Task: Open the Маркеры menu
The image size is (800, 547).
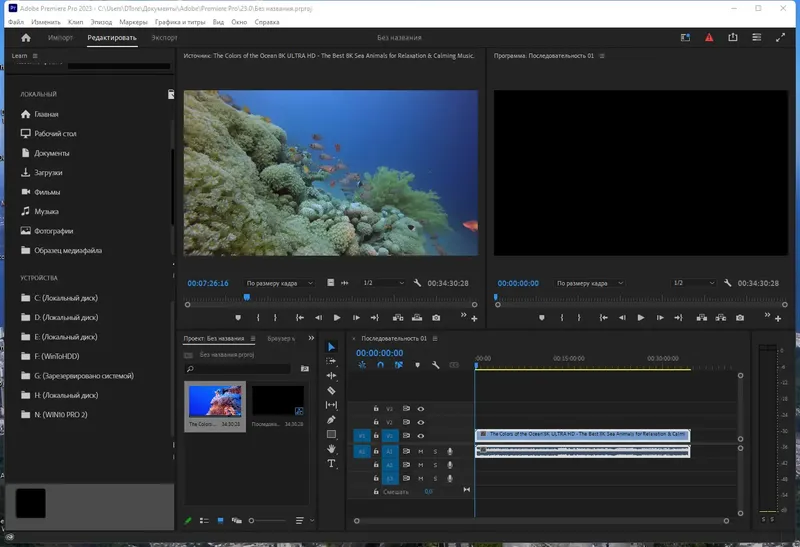Action: 132,21
